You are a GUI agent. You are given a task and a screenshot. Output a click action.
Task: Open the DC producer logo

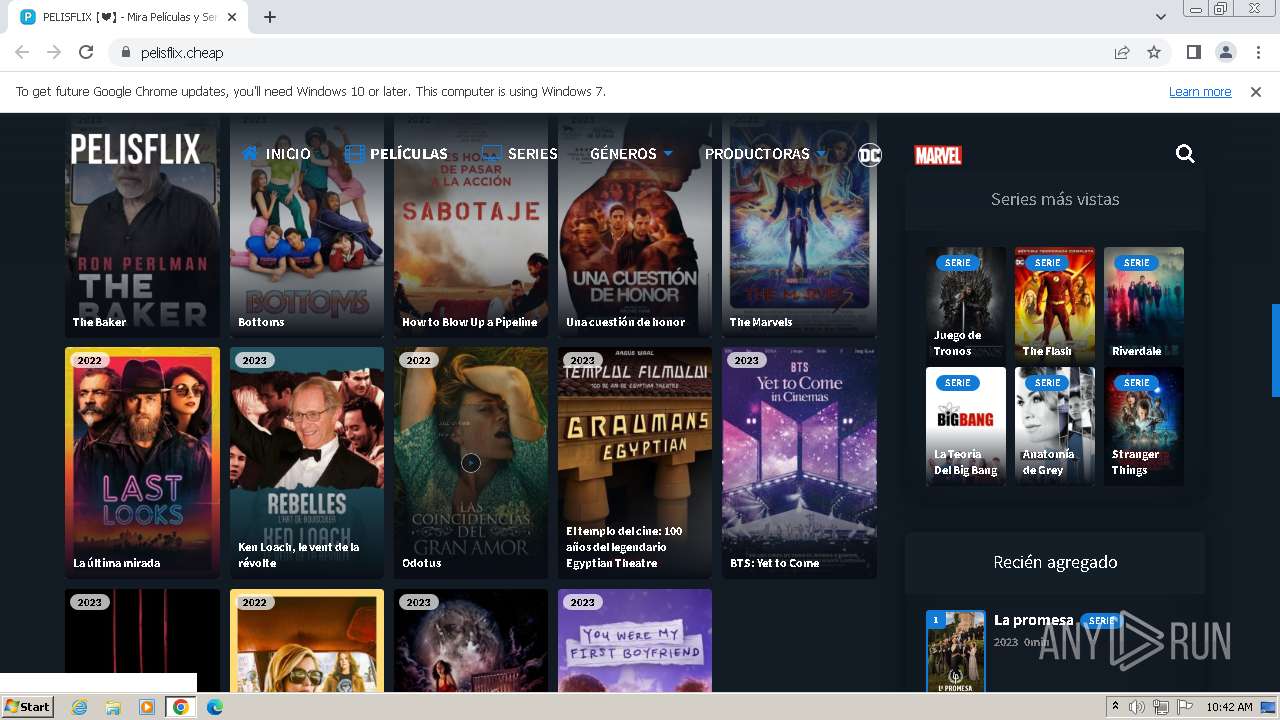click(870, 154)
